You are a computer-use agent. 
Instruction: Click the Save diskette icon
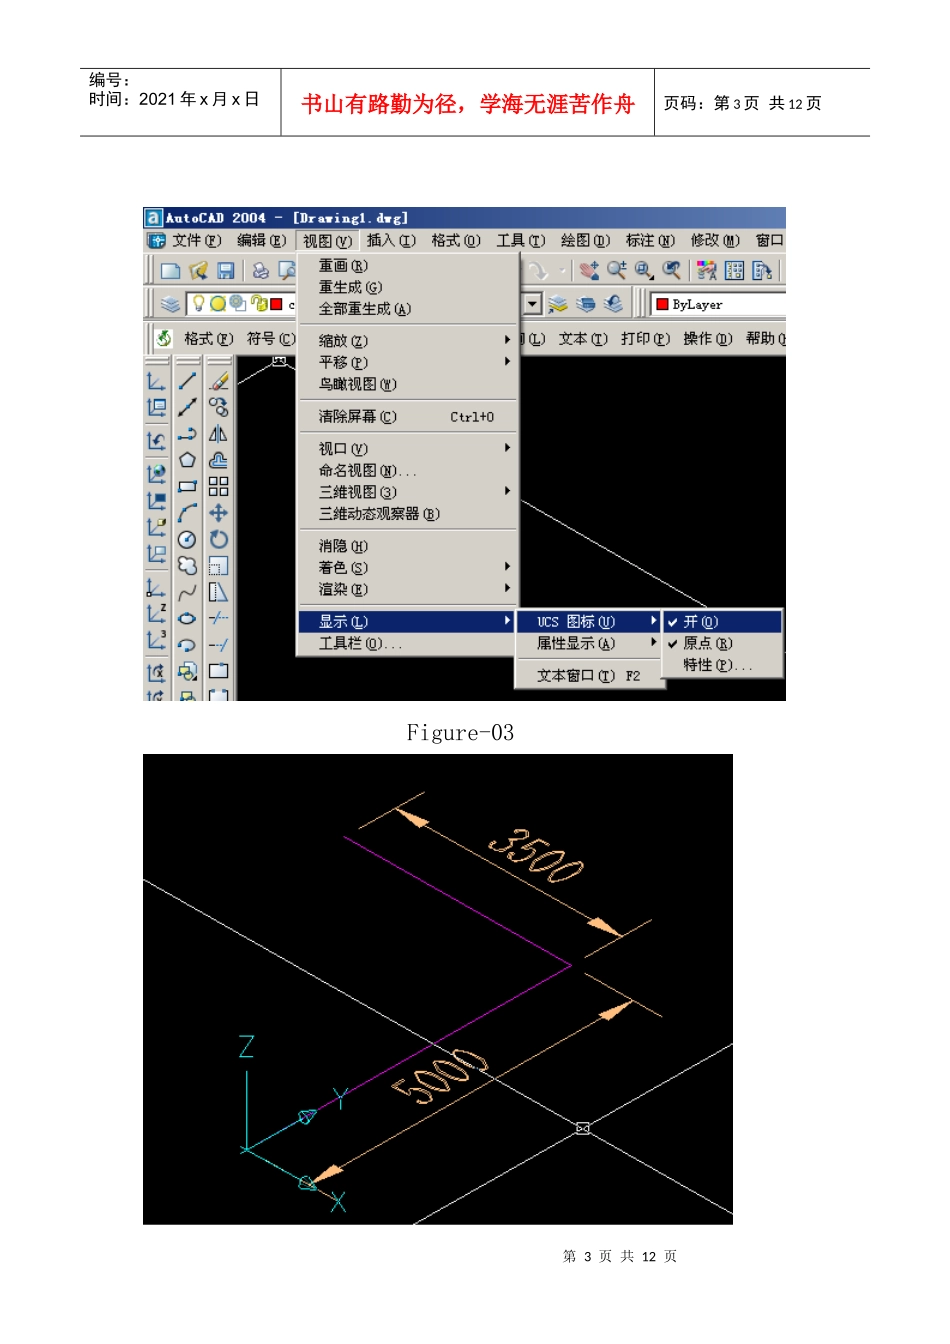[225, 270]
